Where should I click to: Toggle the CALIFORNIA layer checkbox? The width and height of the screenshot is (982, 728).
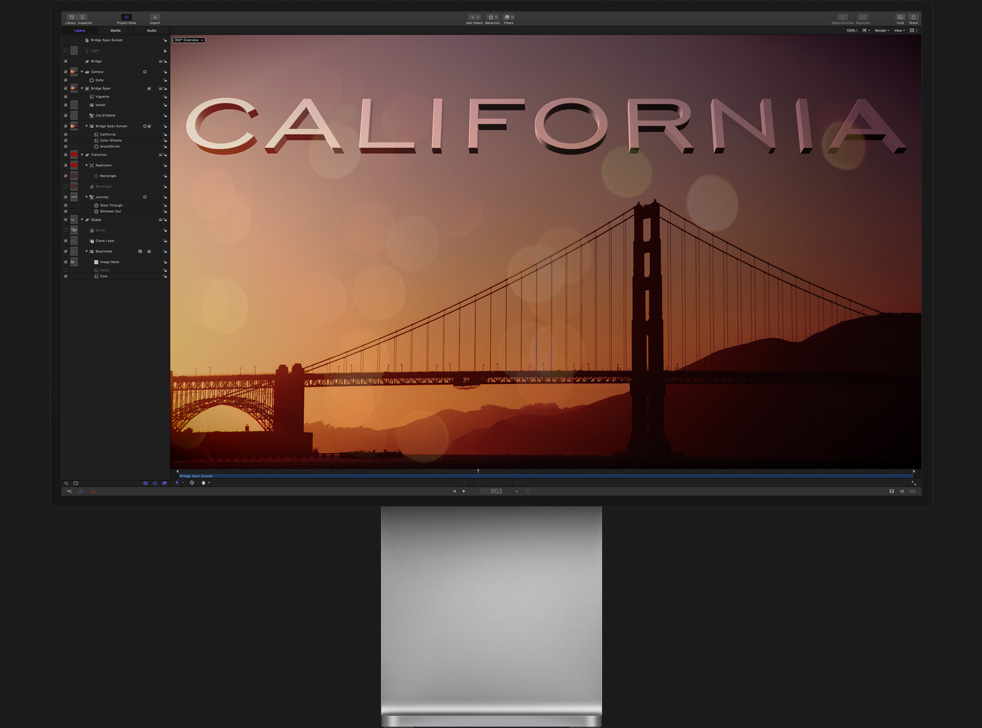[66, 115]
